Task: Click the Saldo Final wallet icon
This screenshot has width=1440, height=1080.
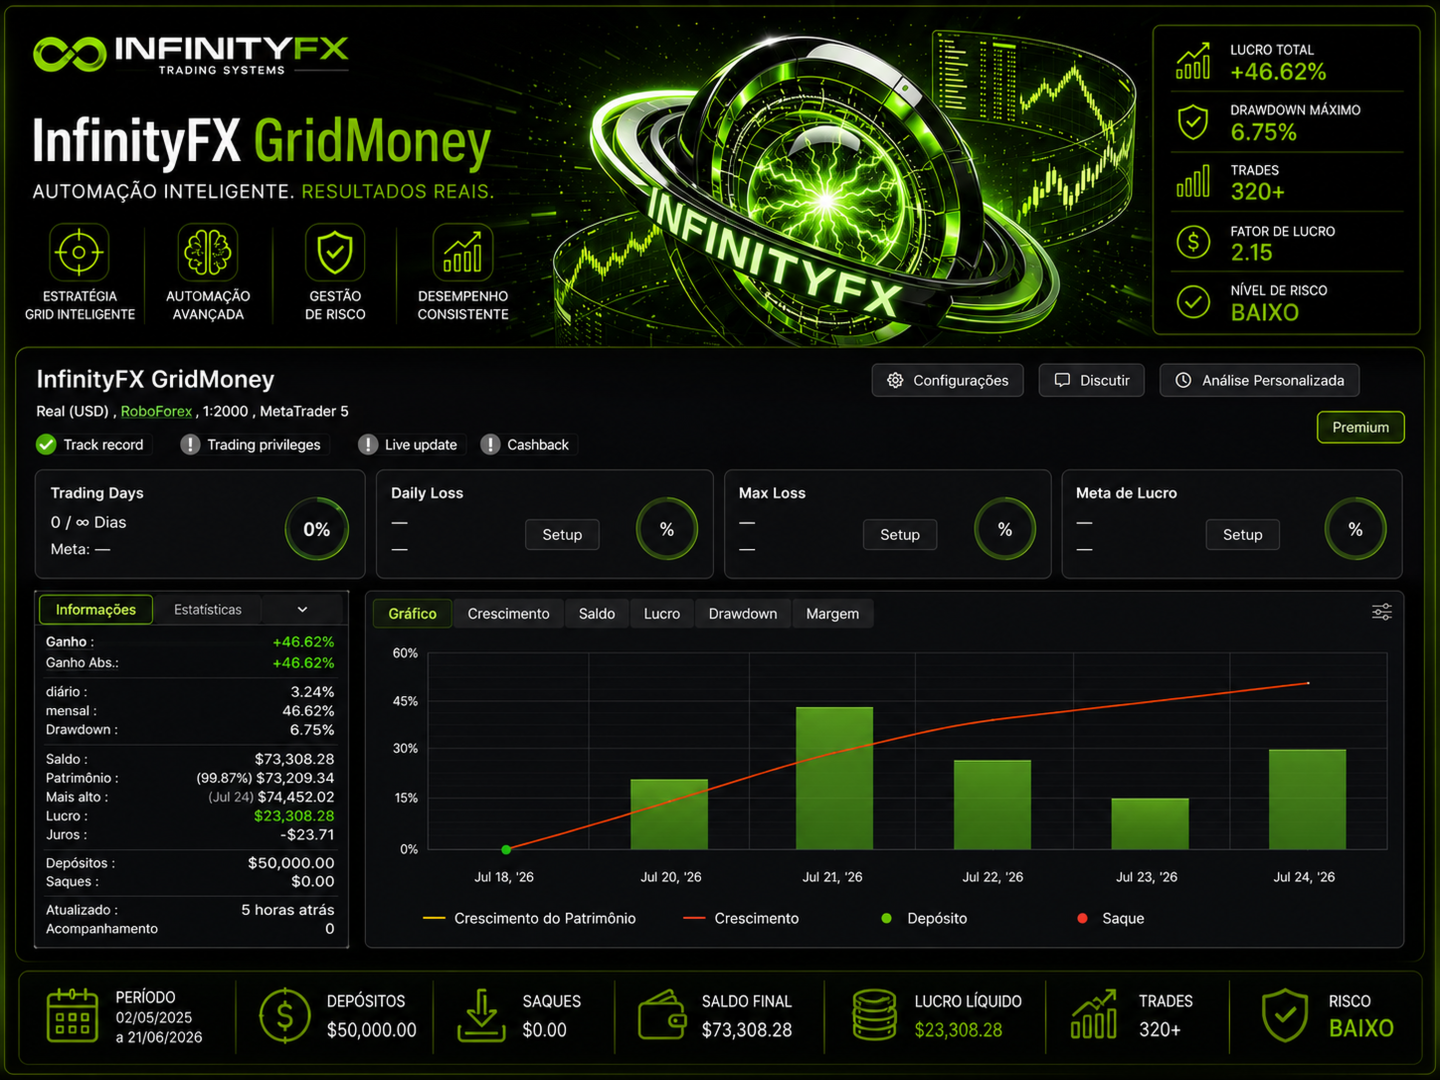Action: point(662,1015)
